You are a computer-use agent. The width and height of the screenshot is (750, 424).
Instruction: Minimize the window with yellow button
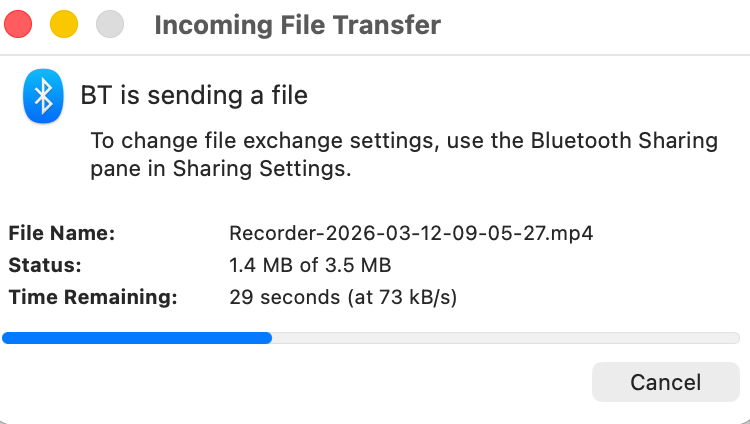coord(63,25)
